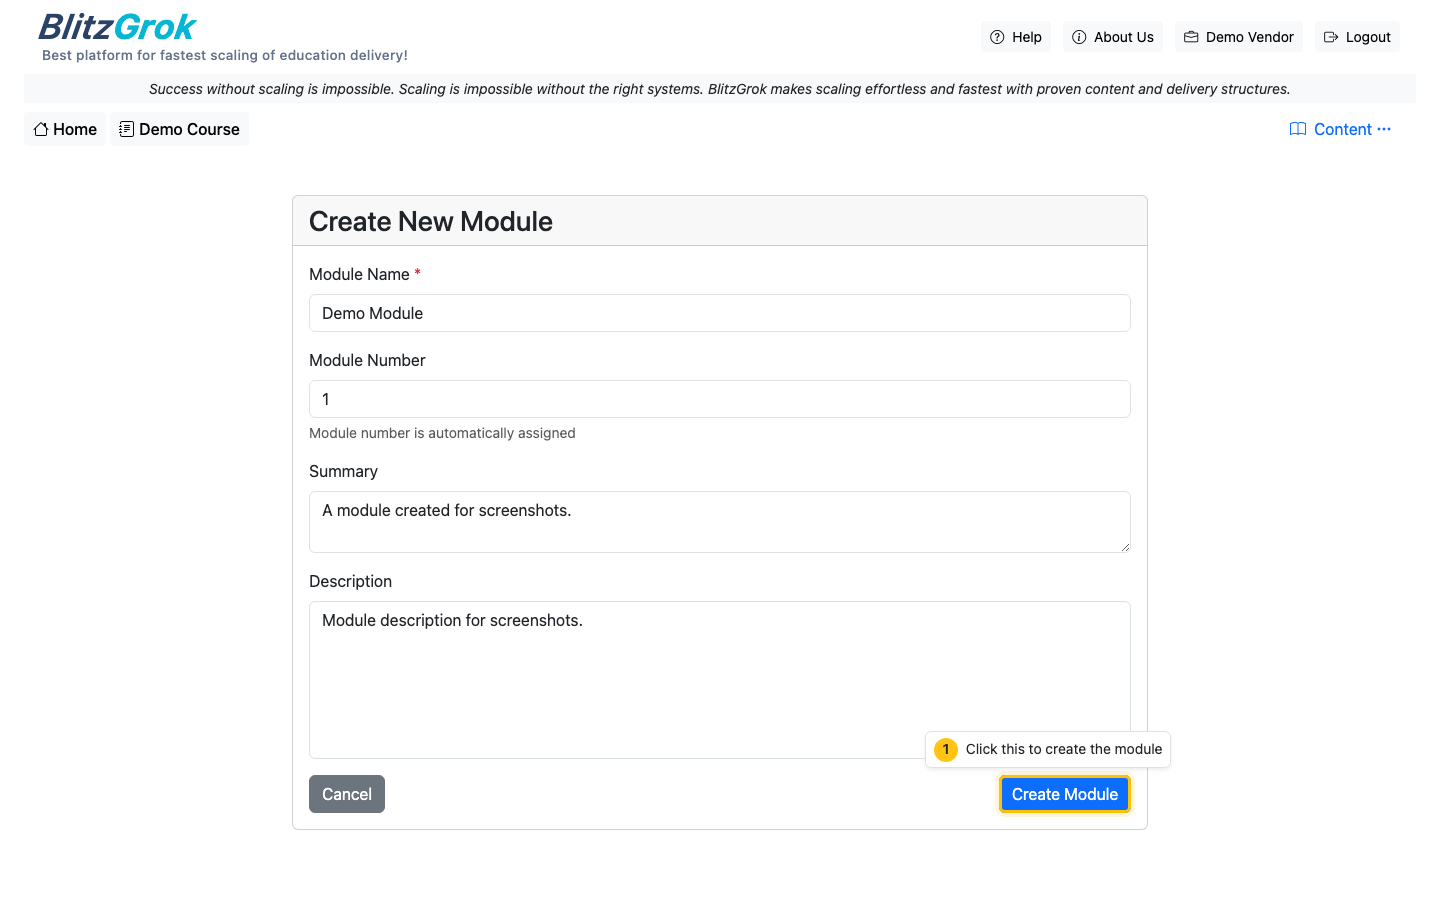1440x900 pixels.
Task: Click the Help question mark icon
Action: pos(996,36)
